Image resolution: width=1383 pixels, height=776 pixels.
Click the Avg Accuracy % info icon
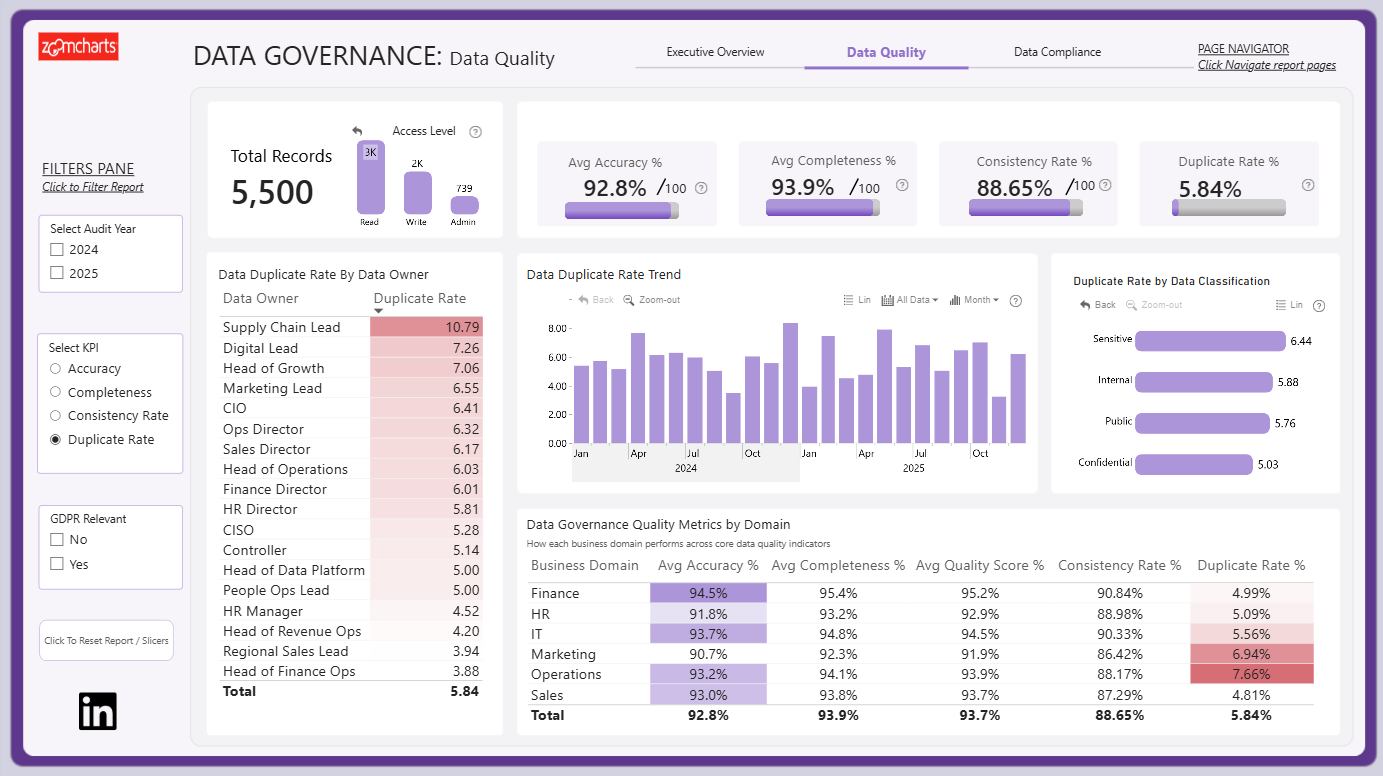(701, 188)
